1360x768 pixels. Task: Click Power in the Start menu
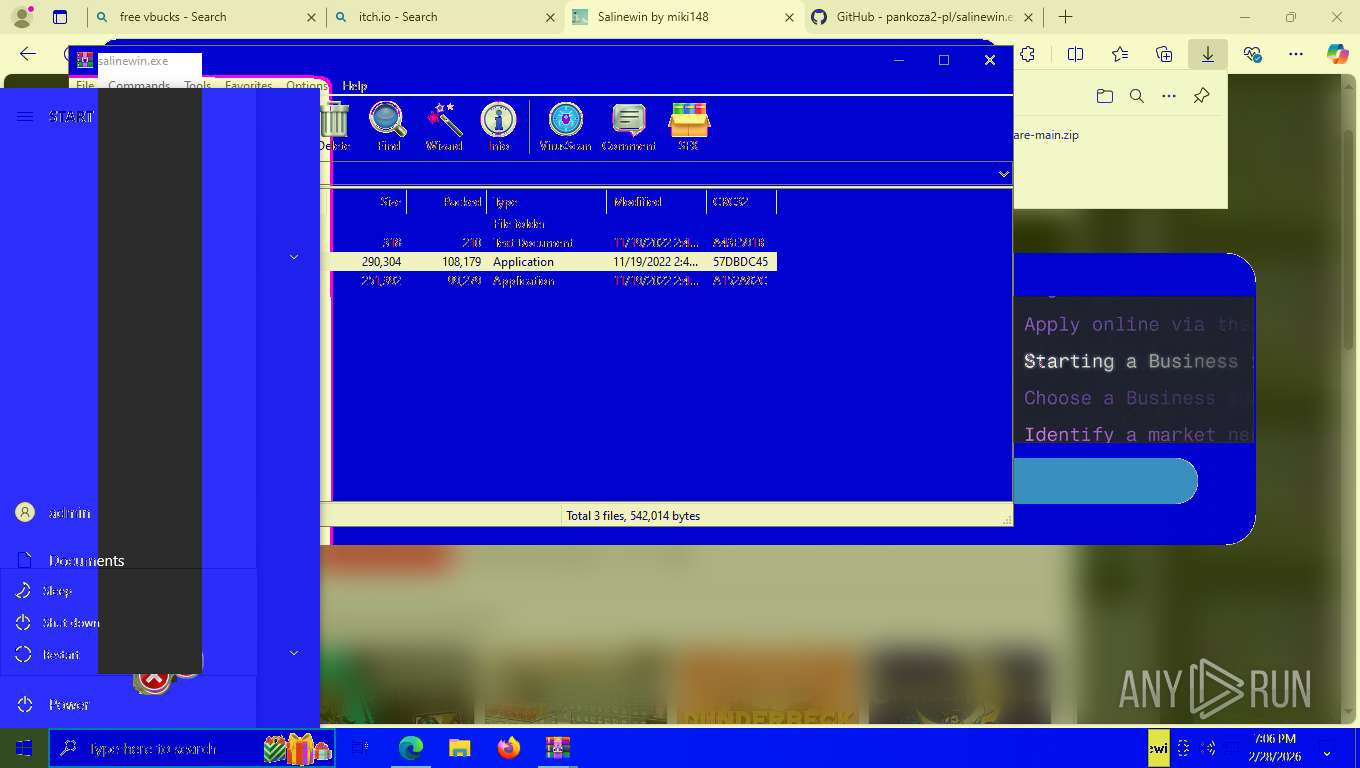(128, 705)
